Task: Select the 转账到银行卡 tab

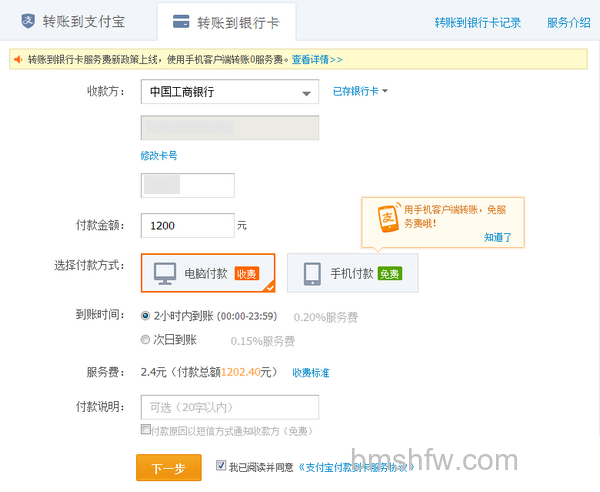Action: pos(226,22)
